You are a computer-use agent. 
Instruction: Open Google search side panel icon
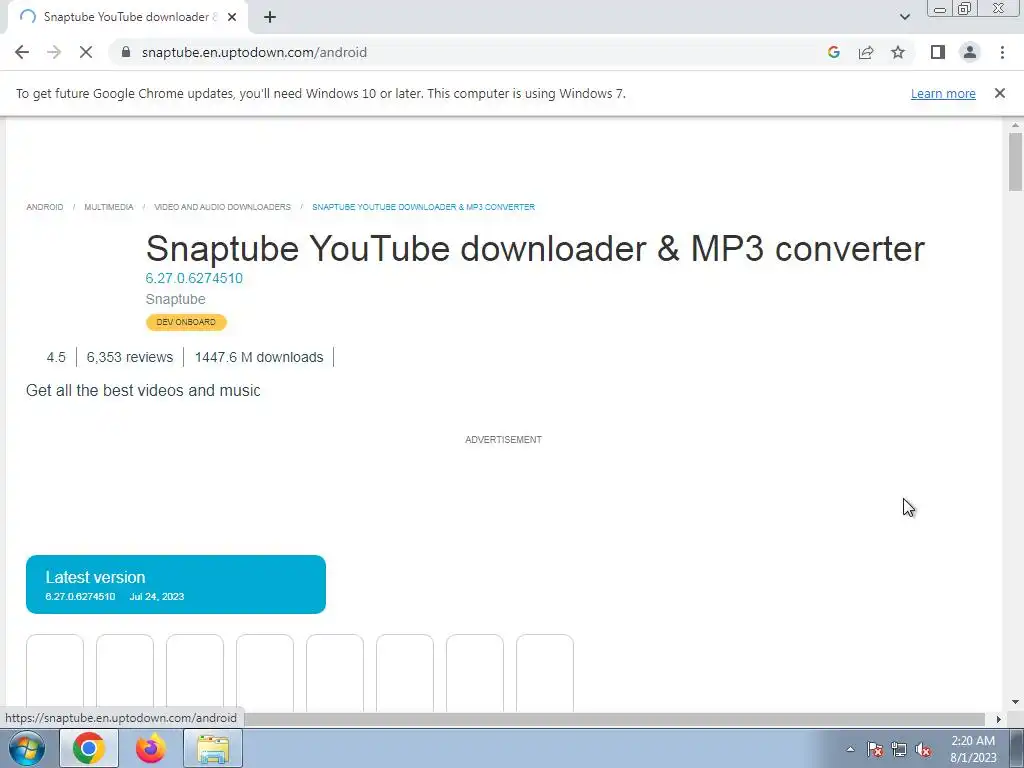click(833, 52)
